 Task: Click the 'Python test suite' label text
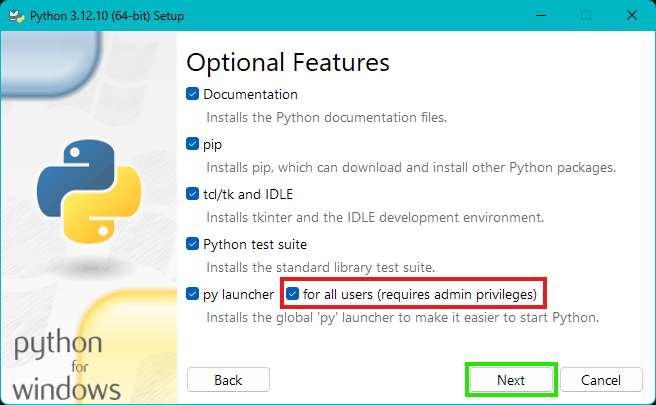coord(255,244)
